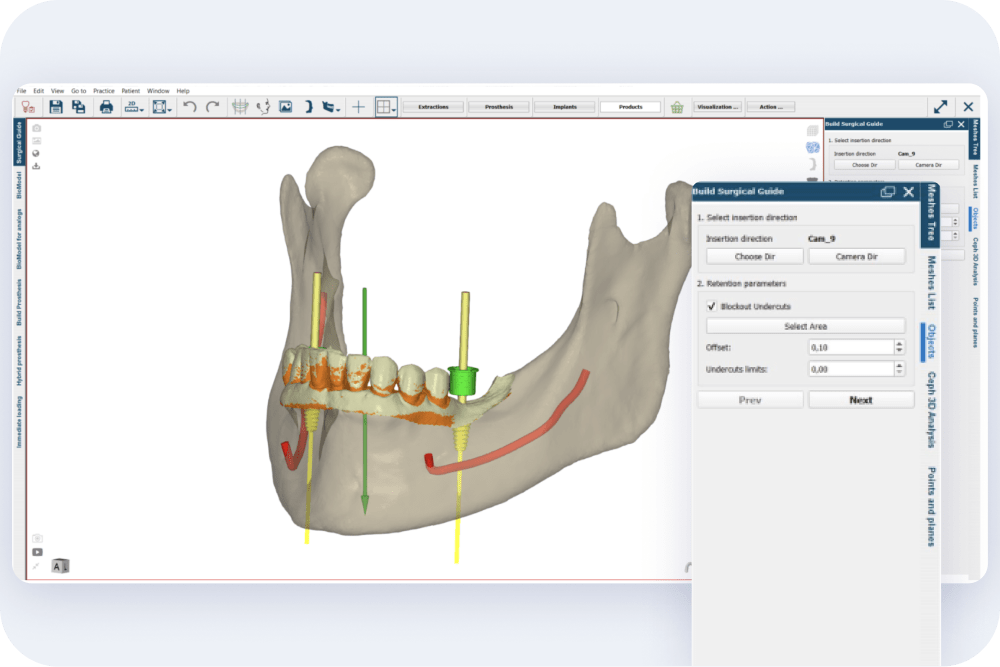Print using the printer toolbar icon
Screen dimensions: 1000x667
(106, 106)
